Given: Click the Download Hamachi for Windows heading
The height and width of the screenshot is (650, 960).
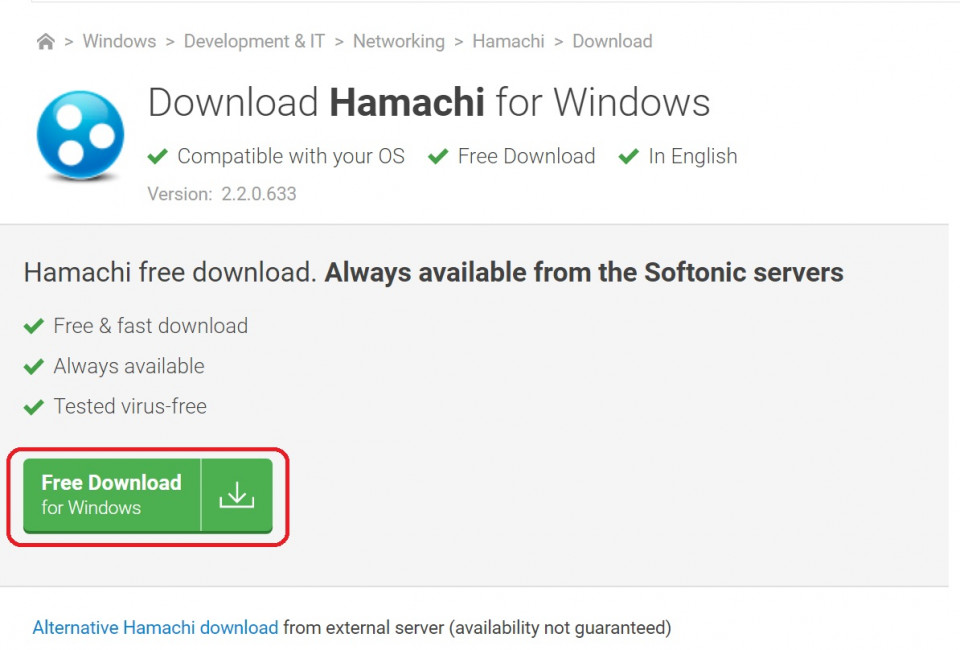Looking at the screenshot, I should pos(428,103).
